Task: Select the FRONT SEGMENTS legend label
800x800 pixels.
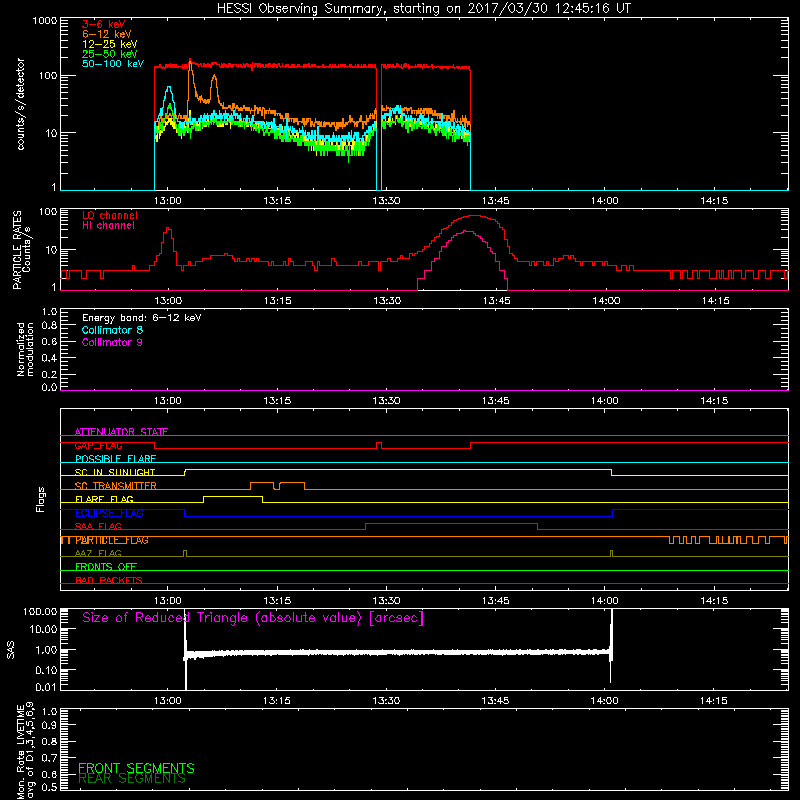Action: [x=136, y=768]
